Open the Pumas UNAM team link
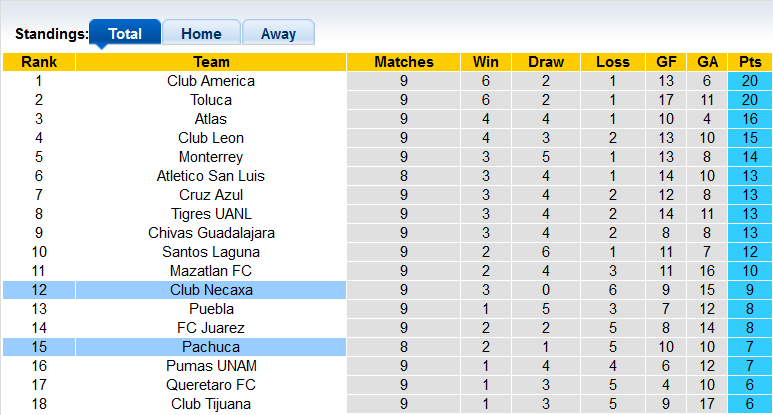 pyautogui.click(x=211, y=366)
